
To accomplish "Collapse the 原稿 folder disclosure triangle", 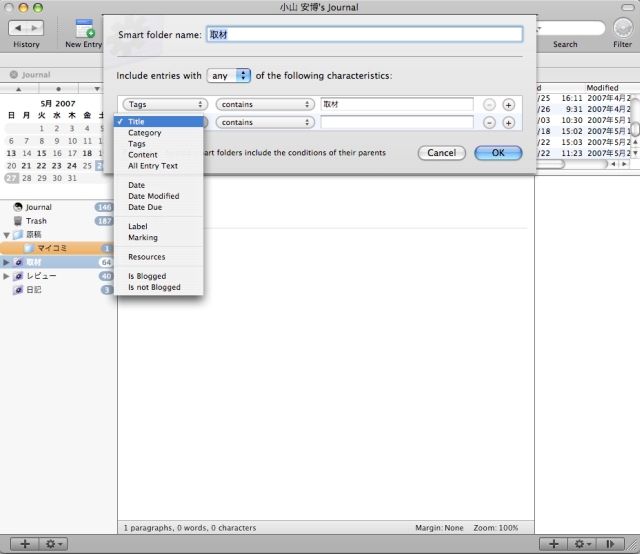I will [7, 235].
